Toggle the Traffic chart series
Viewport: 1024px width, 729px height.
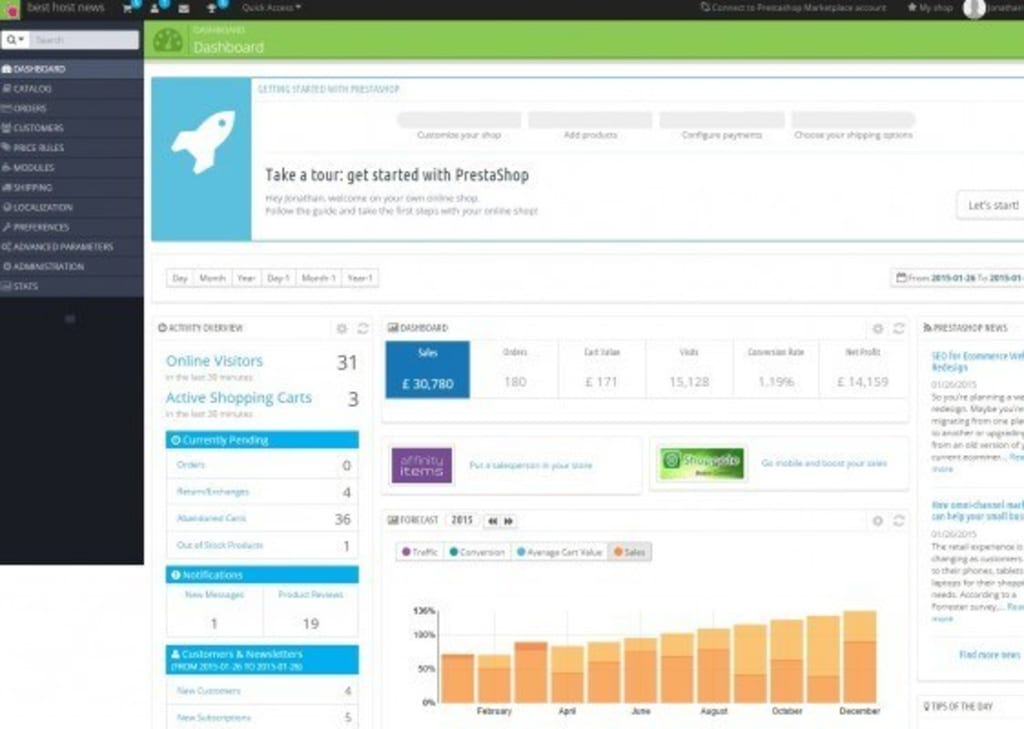click(x=419, y=552)
